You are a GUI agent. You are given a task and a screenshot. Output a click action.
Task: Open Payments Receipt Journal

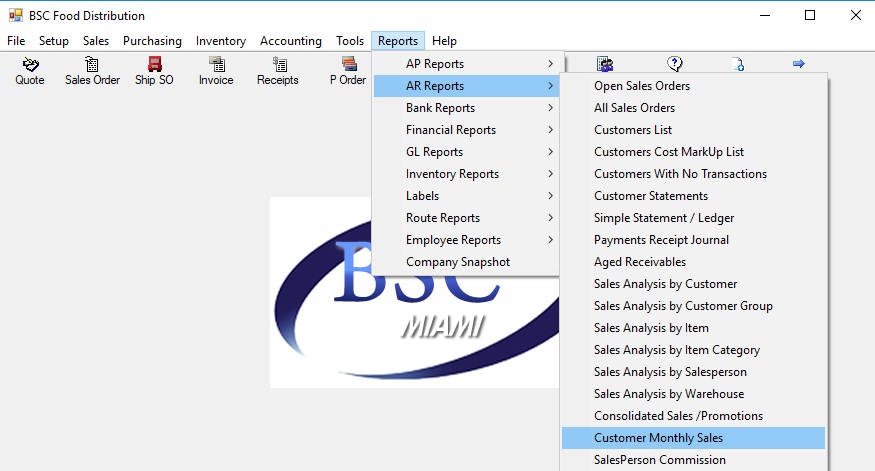click(x=693, y=240)
